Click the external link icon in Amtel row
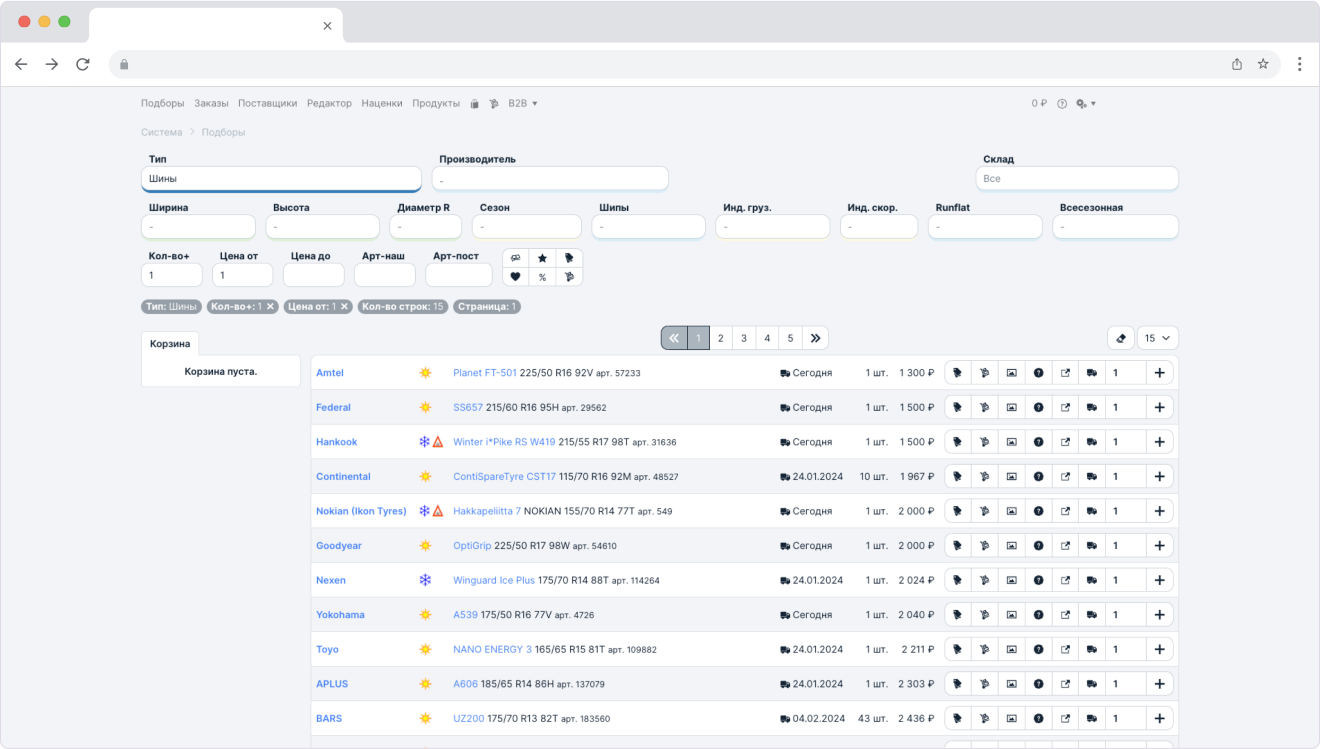This screenshot has height=749, width=1320. click(1065, 373)
